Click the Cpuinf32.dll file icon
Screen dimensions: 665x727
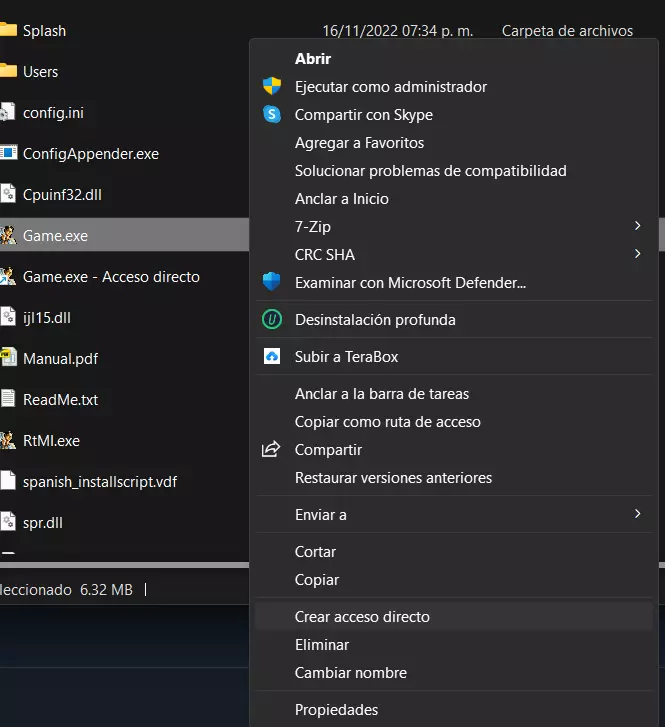pyautogui.click(x=7, y=194)
